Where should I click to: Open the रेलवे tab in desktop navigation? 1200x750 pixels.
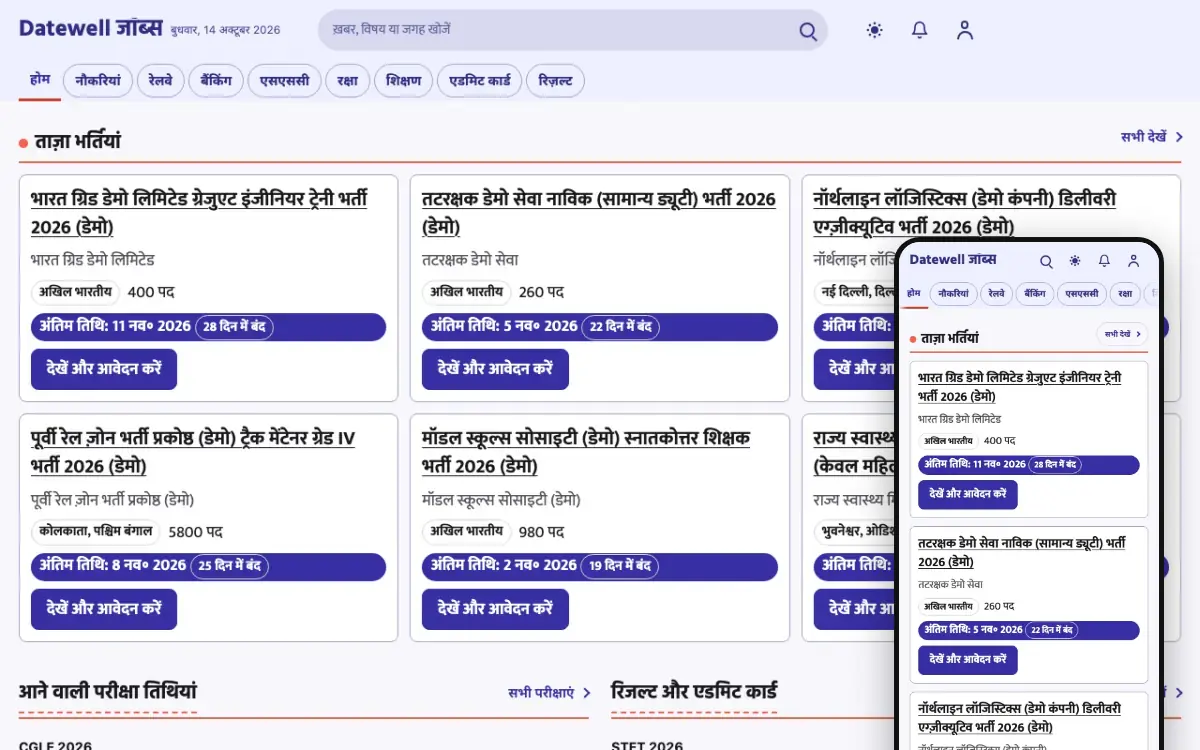tap(160, 81)
